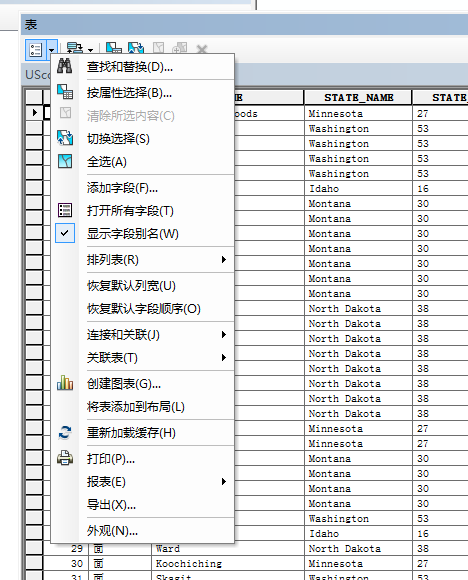468x580 pixels.
Task: Click the Delete Selected toolbar icon
Action: click(202, 49)
